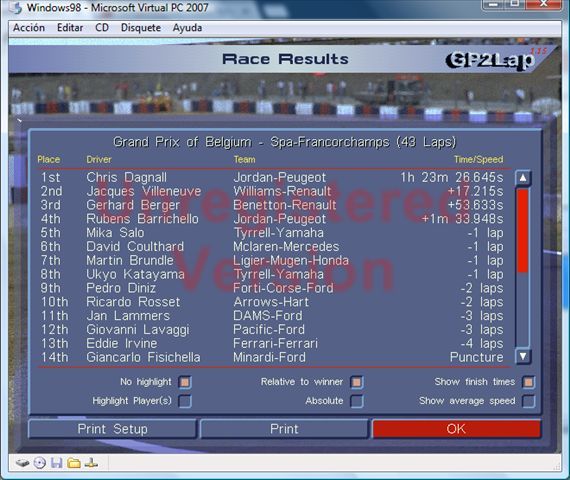Screen dimensions: 570x480
Task: Click the shared folder icon in status bar
Action: point(74,463)
